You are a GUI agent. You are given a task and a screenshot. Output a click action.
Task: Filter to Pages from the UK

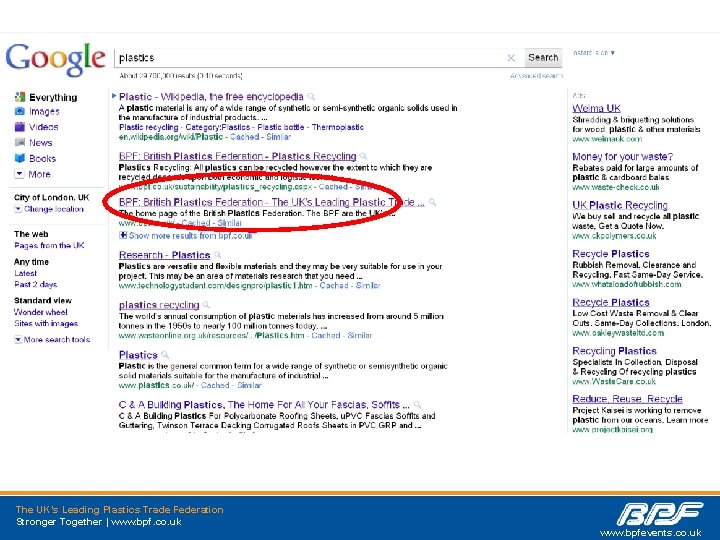(x=49, y=245)
